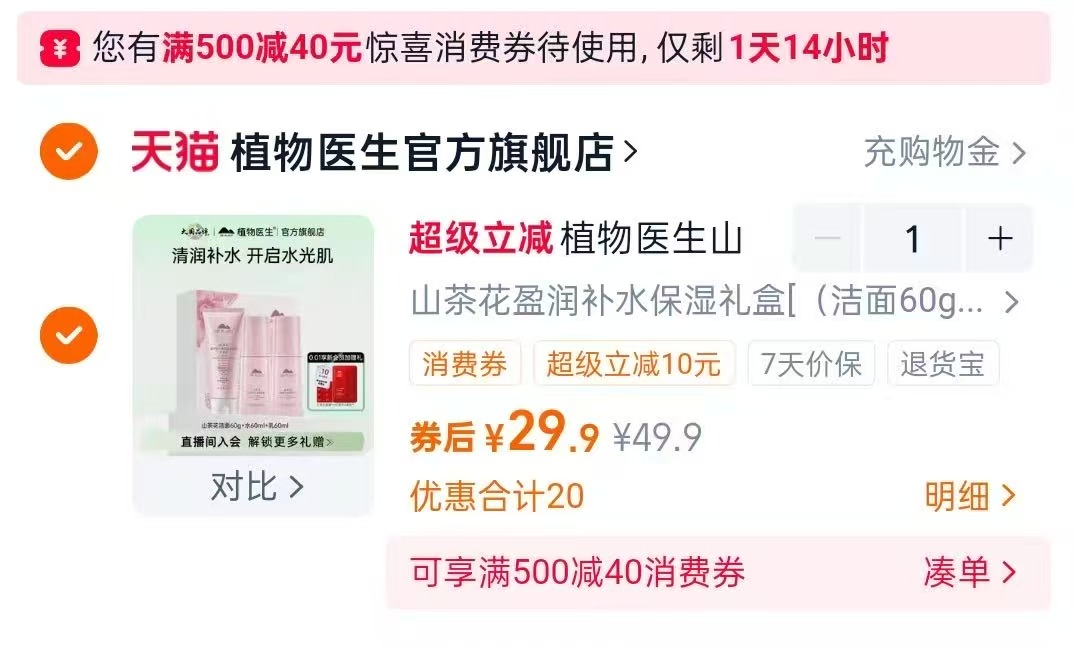
Task: Click the 退货宝 return guarantee tag
Action: 942,364
